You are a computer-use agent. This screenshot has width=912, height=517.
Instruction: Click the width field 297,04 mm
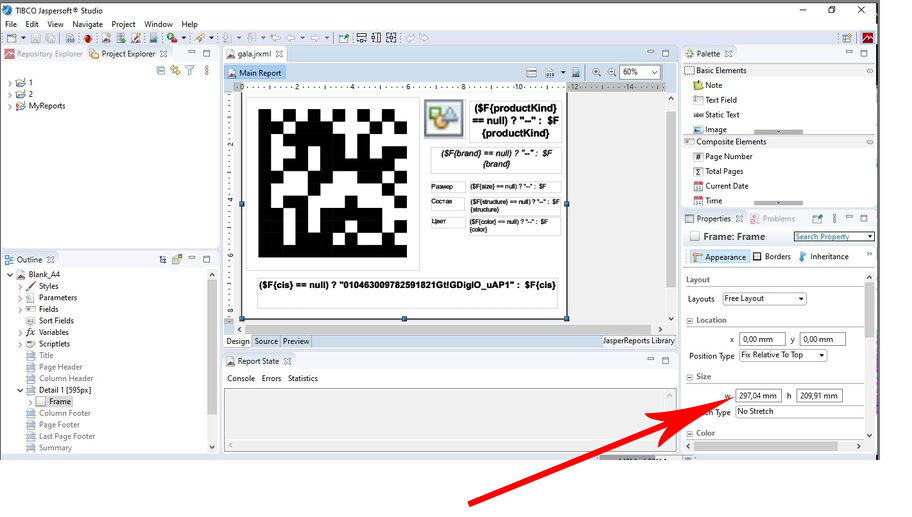click(x=759, y=395)
